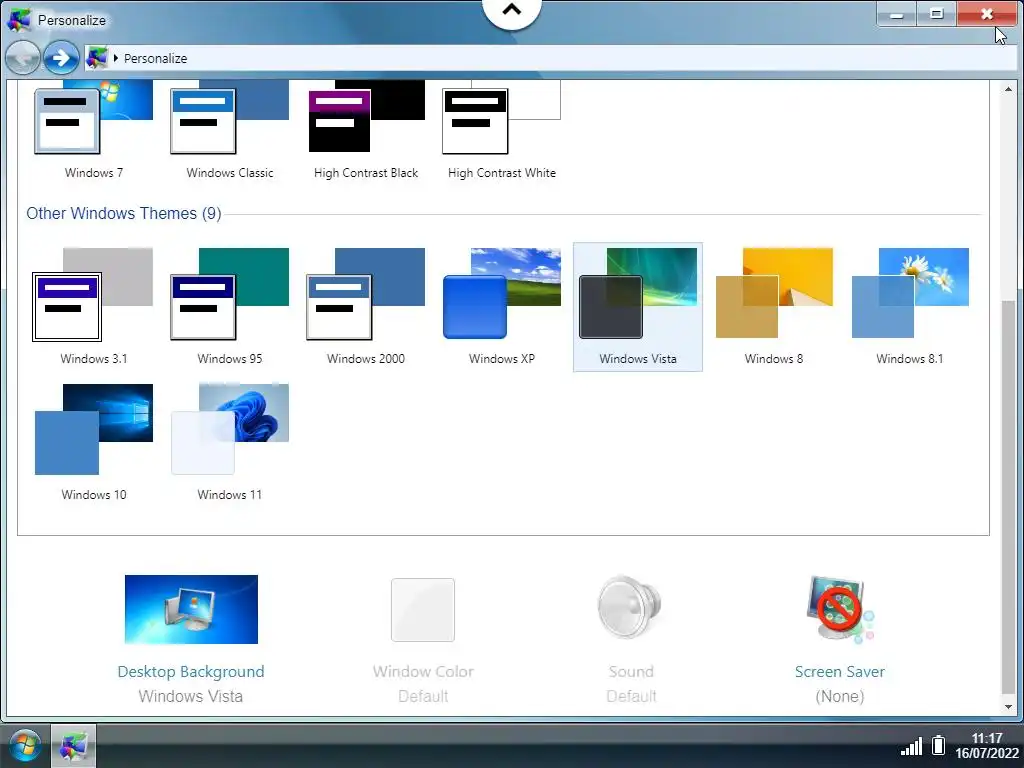1024x768 pixels.
Task: Select the Windows 3.1 theme
Action: click(93, 307)
